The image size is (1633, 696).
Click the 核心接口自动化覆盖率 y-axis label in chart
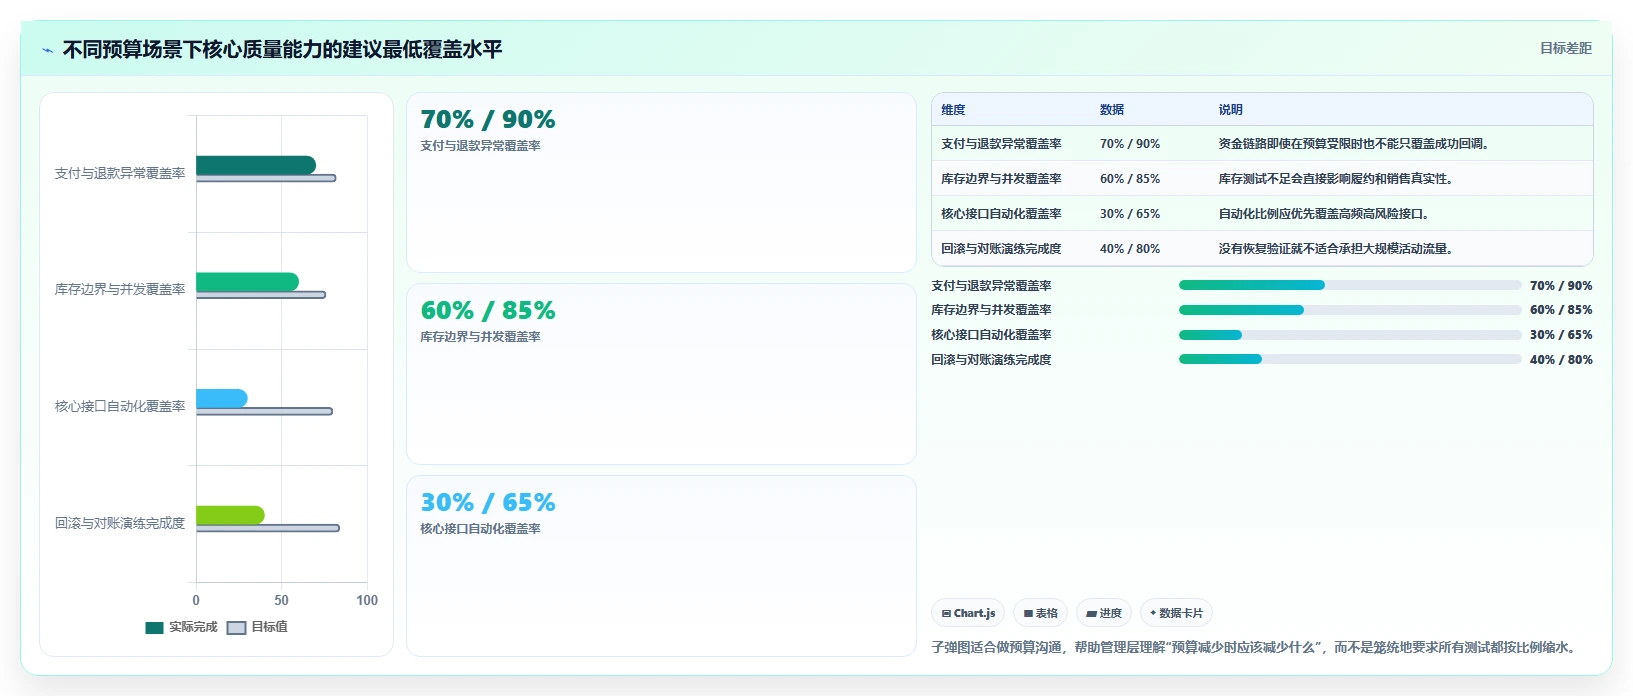120,406
